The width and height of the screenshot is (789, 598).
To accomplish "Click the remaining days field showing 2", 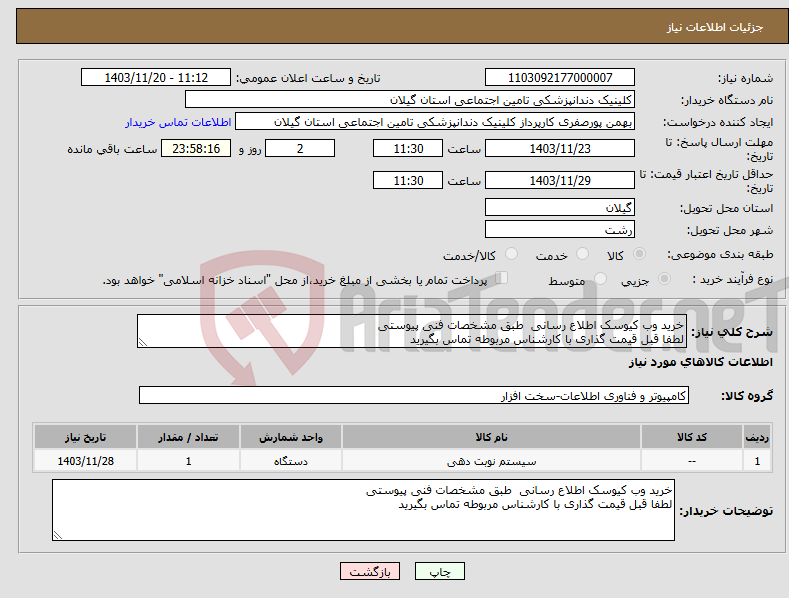I will coord(300,148).
